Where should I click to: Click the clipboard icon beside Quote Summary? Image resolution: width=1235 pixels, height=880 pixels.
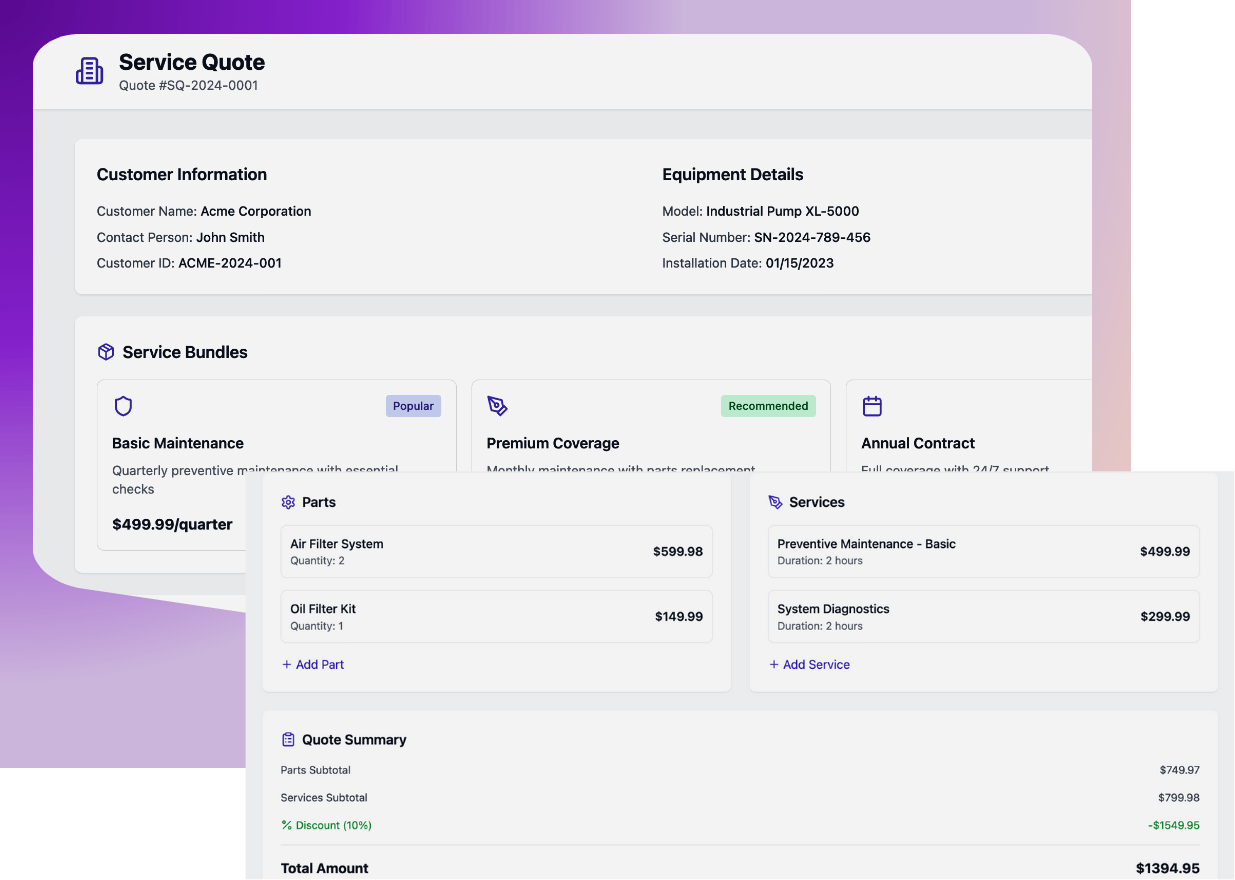tap(289, 740)
